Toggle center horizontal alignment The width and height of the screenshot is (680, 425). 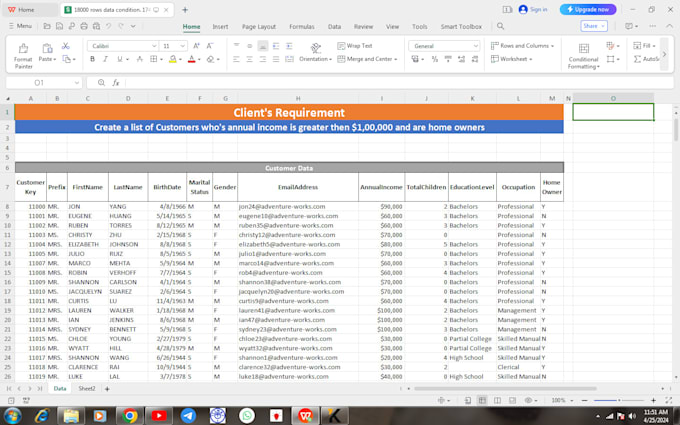click(249, 59)
